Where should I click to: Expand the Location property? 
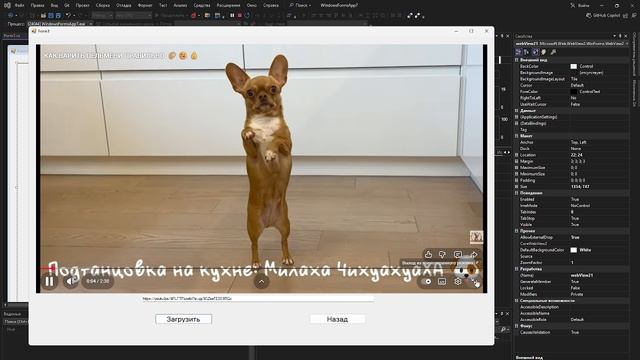(517, 155)
